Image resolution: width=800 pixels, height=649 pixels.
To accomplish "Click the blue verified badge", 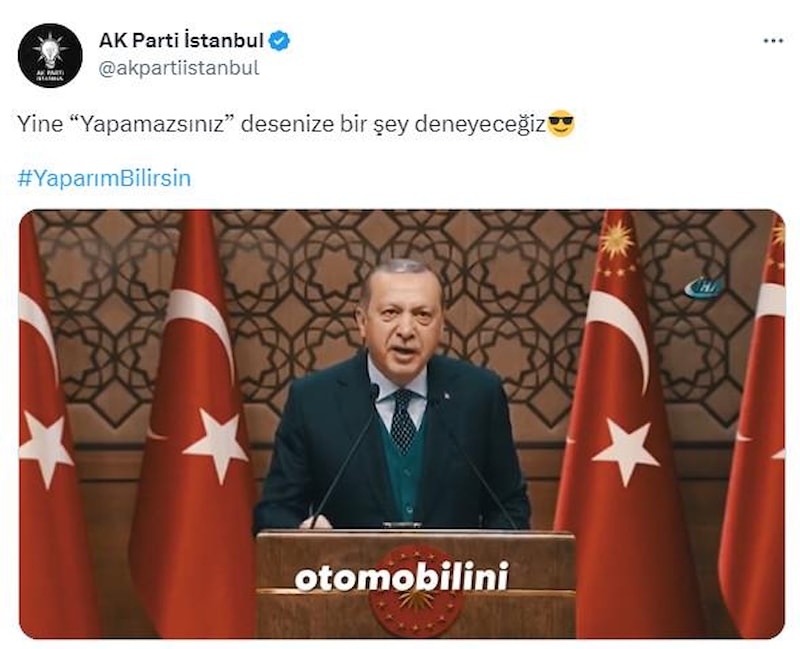I will [x=280, y=41].
